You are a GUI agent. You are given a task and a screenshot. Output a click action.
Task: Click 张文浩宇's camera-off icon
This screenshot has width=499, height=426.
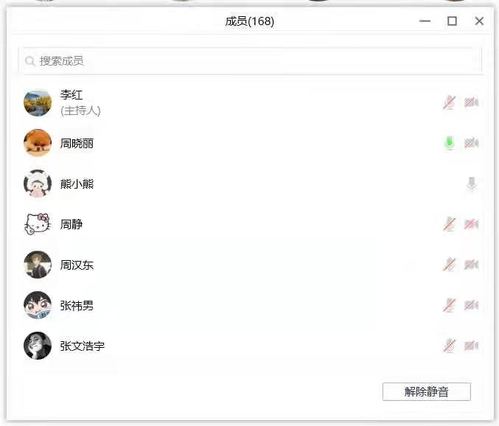coord(471,346)
